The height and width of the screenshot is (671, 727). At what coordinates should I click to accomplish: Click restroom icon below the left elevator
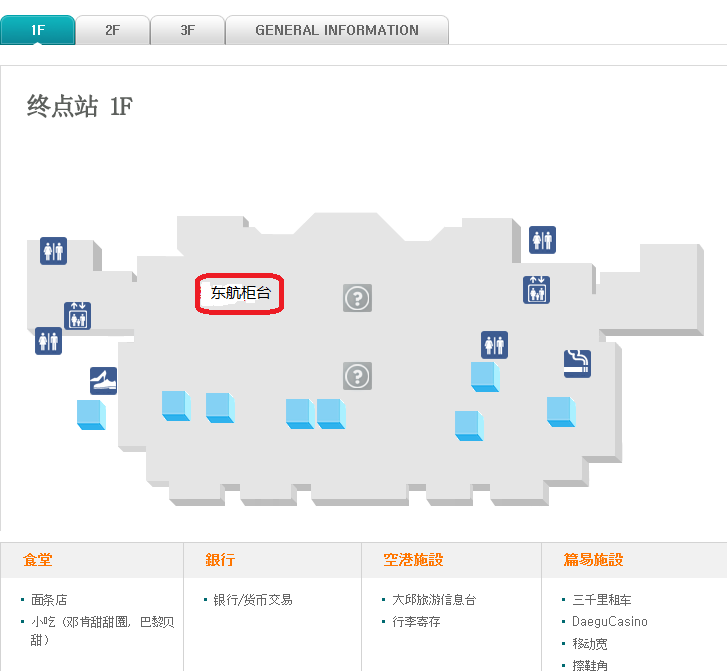(x=49, y=341)
